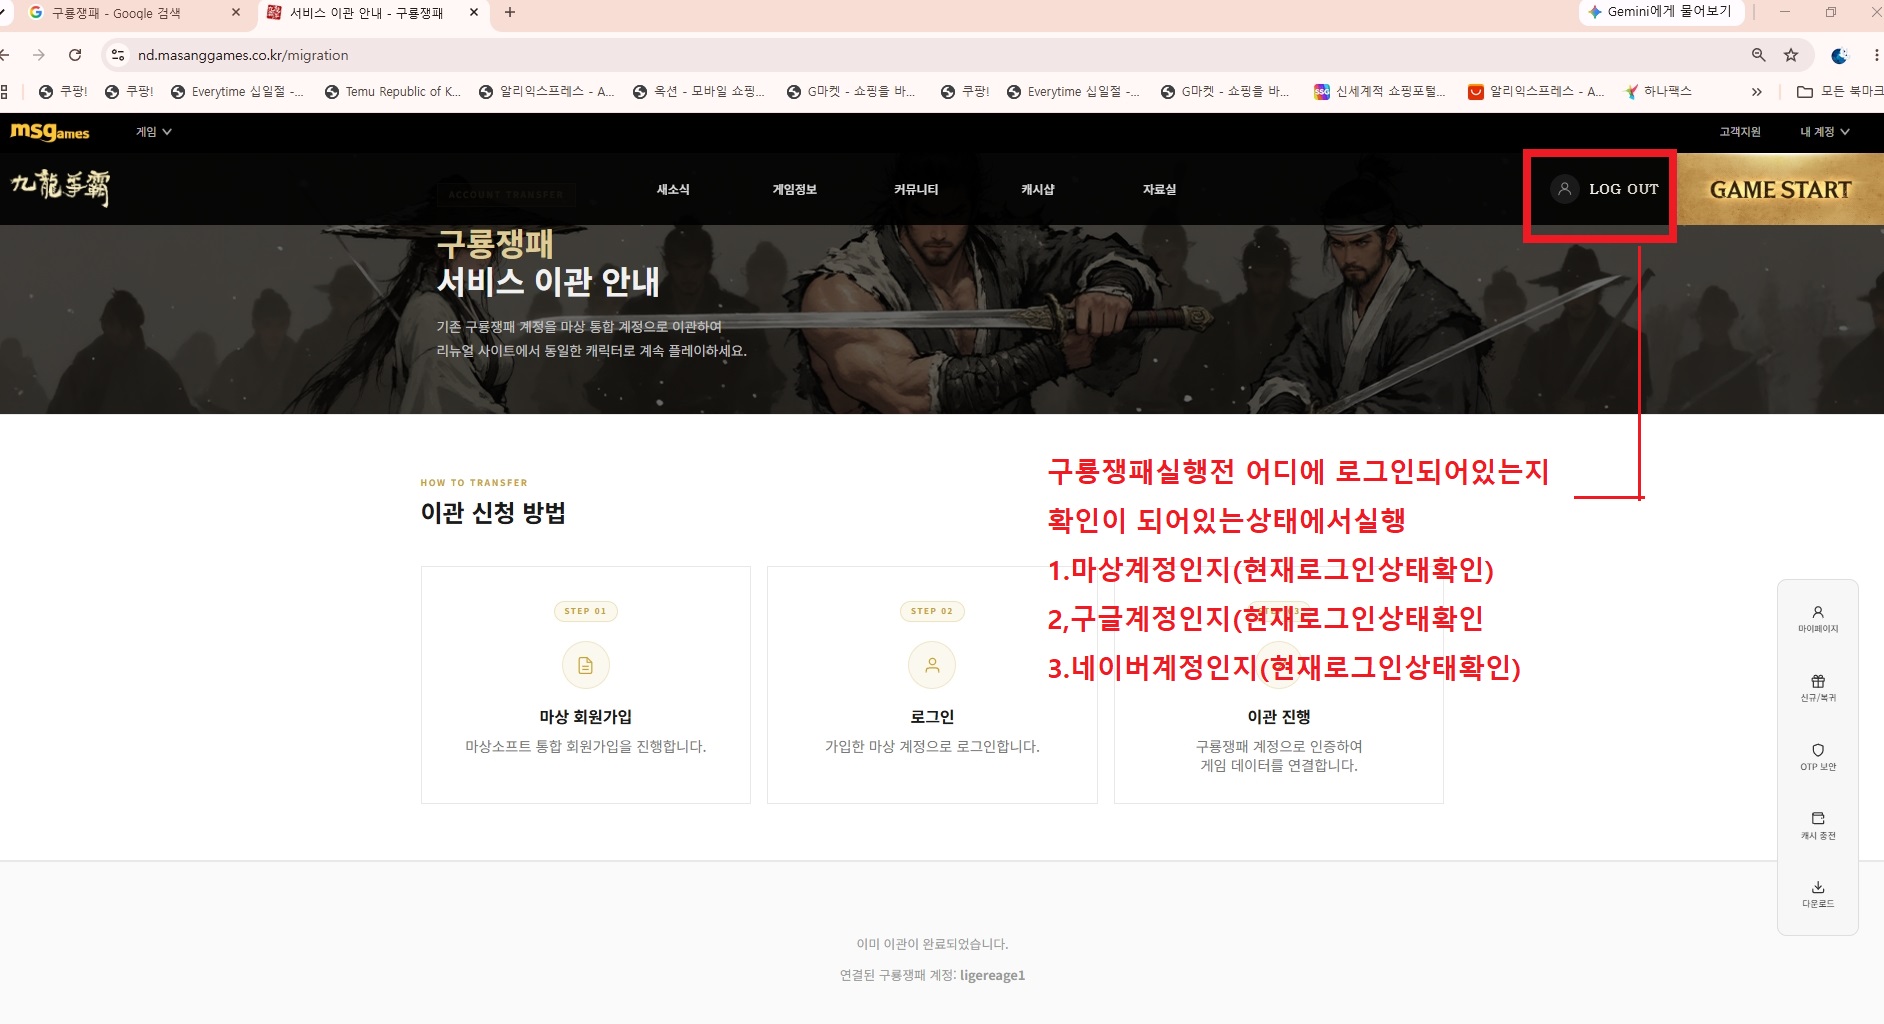Viewport: 1884px width, 1024px height.
Task: Click the 이미 이관이 완료되었습니다 notice
Action: point(932,944)
